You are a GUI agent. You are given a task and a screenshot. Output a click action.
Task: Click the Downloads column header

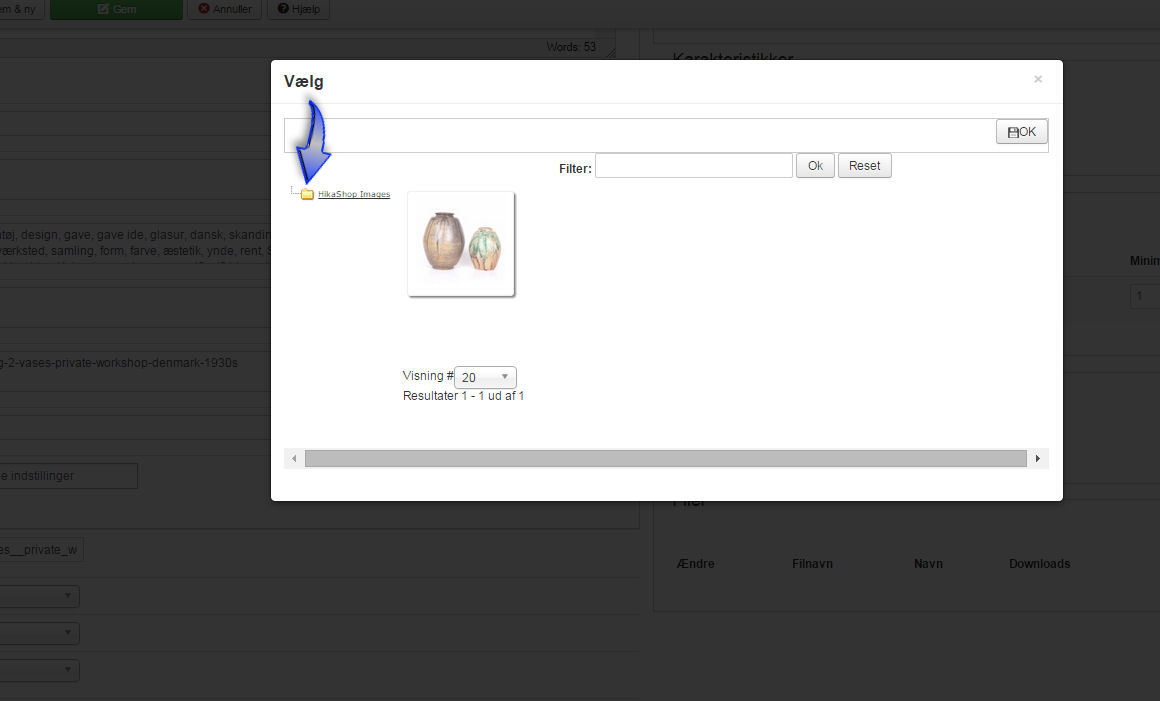click(x=1039, y=563)
